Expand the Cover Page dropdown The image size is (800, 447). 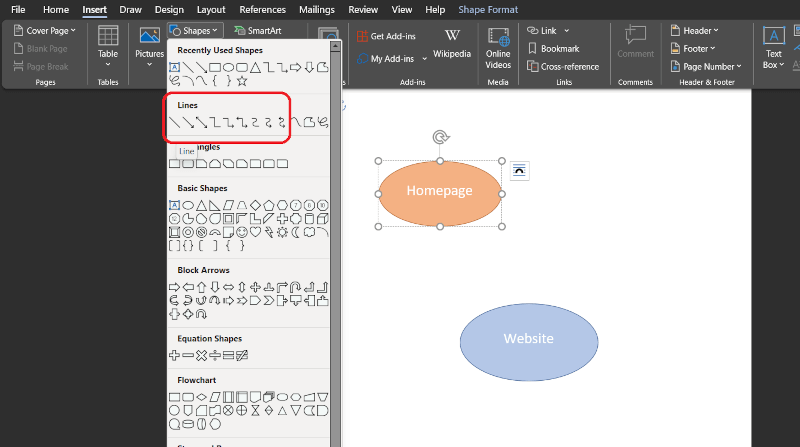pyautogui.click(x=46, y=31)
